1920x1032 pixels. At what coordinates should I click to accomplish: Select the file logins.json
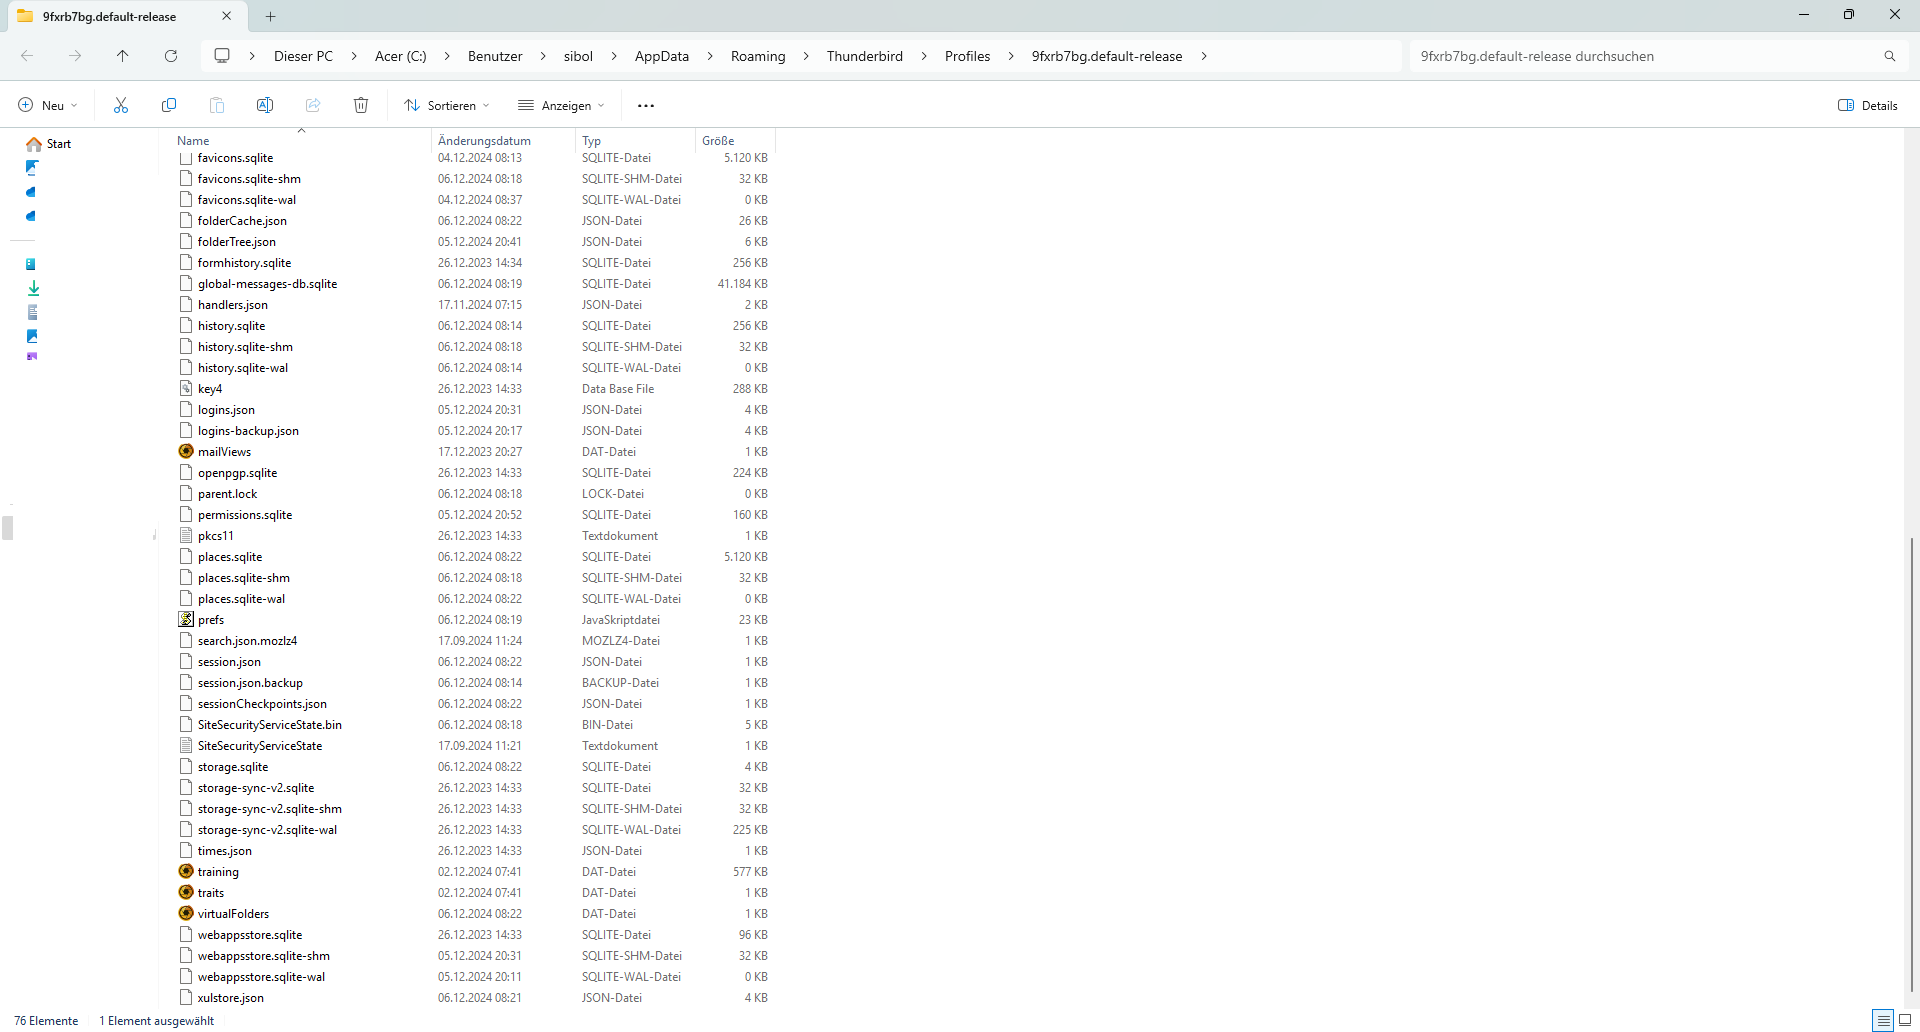pyautogui.click(x=226, y=410)
